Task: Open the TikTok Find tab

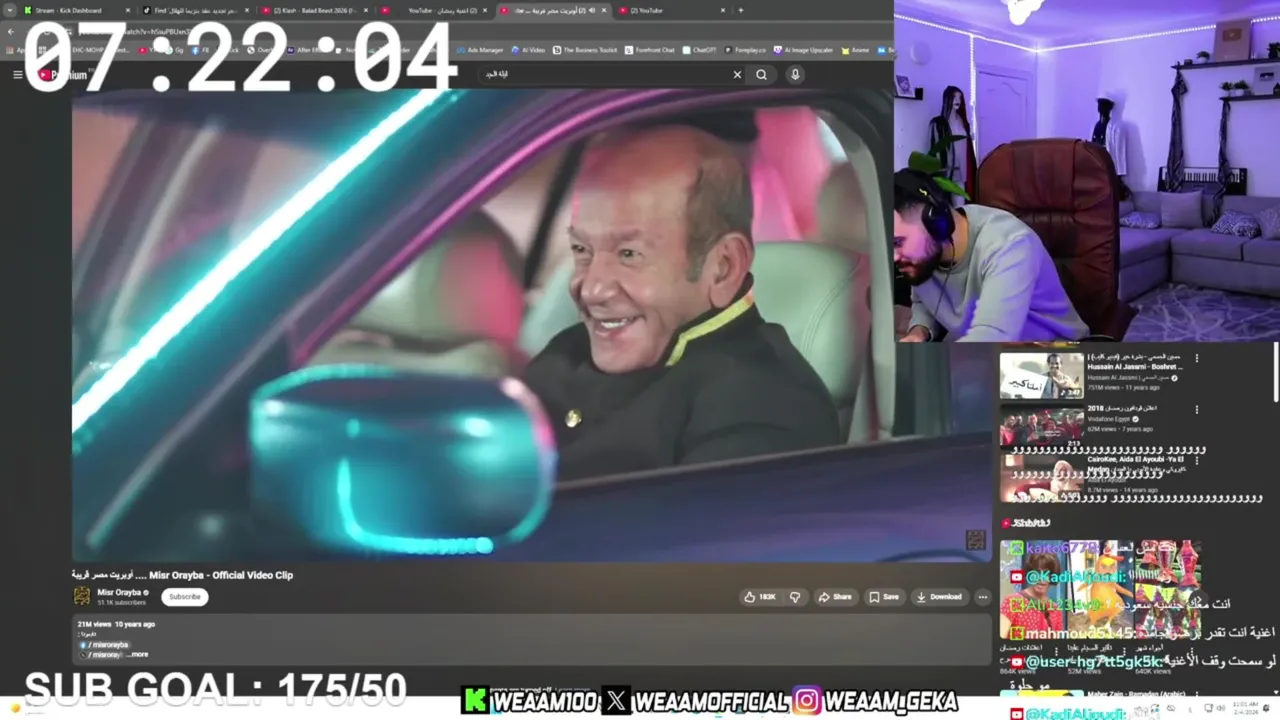Action: pos(195,10)
